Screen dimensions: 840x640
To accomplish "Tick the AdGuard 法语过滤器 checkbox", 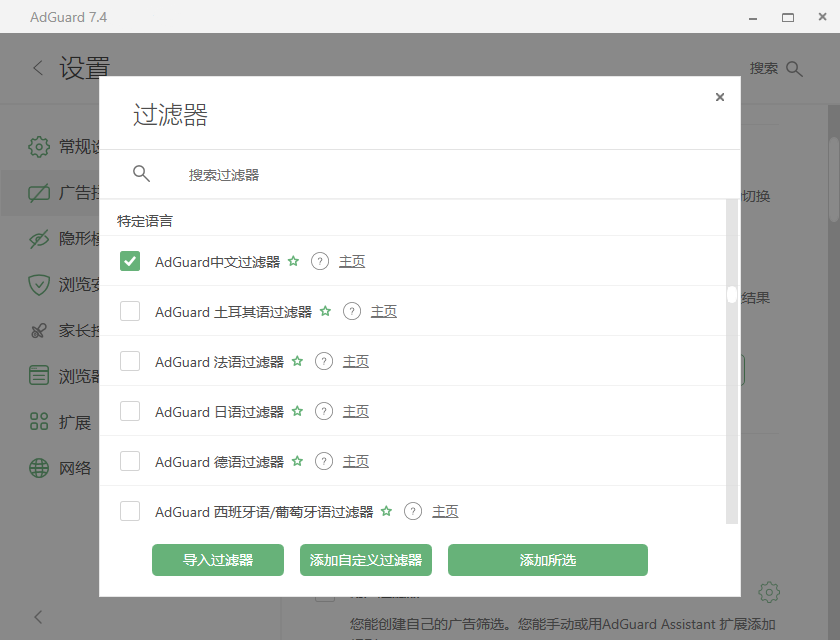I will point(130,361).
